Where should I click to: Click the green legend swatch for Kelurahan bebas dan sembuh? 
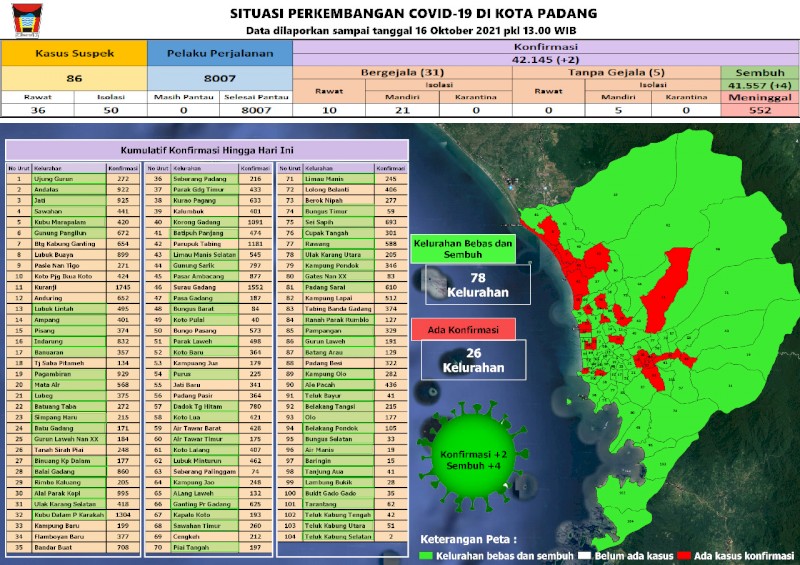tap(426, 556)
